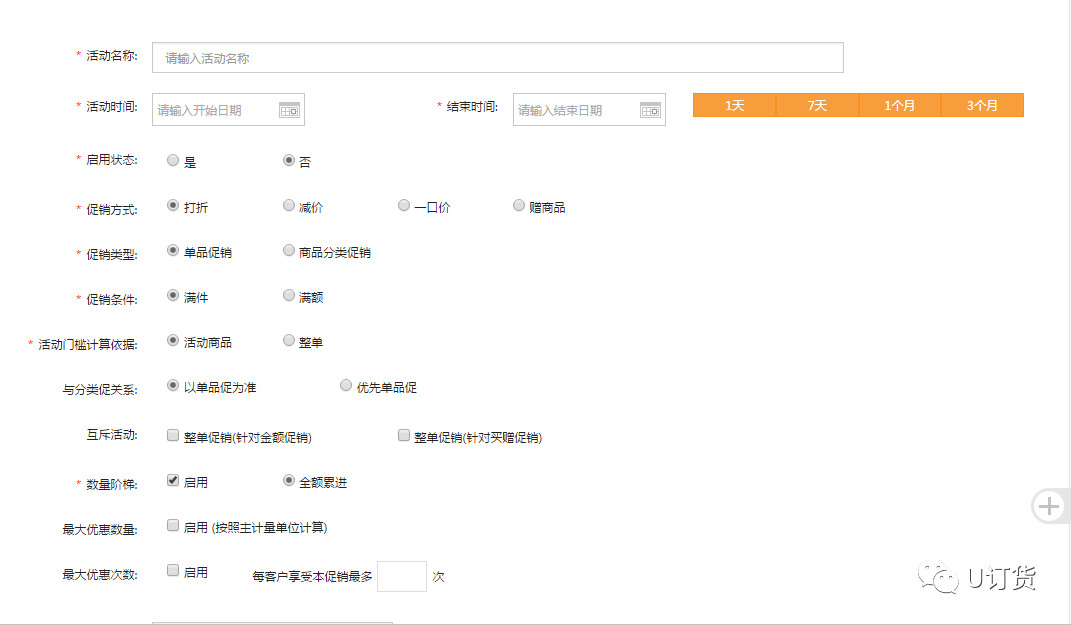Select 单品促销 promotion type
This screenshot has width=1071, height=625.
(173, 250)
